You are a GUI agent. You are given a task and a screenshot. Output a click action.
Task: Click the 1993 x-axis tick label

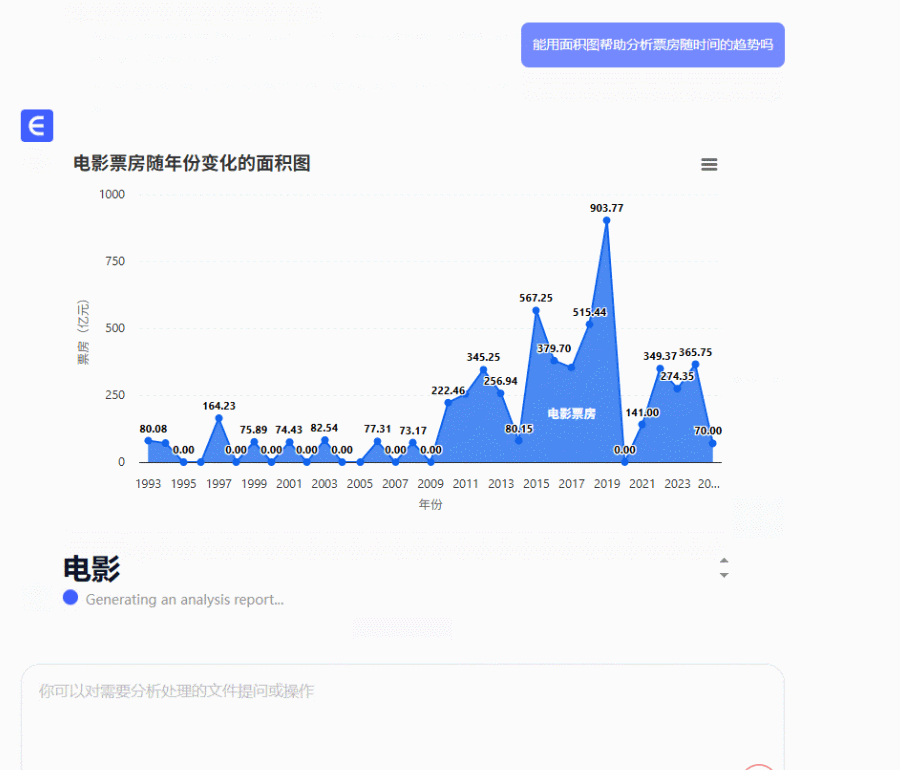(148, 484)
